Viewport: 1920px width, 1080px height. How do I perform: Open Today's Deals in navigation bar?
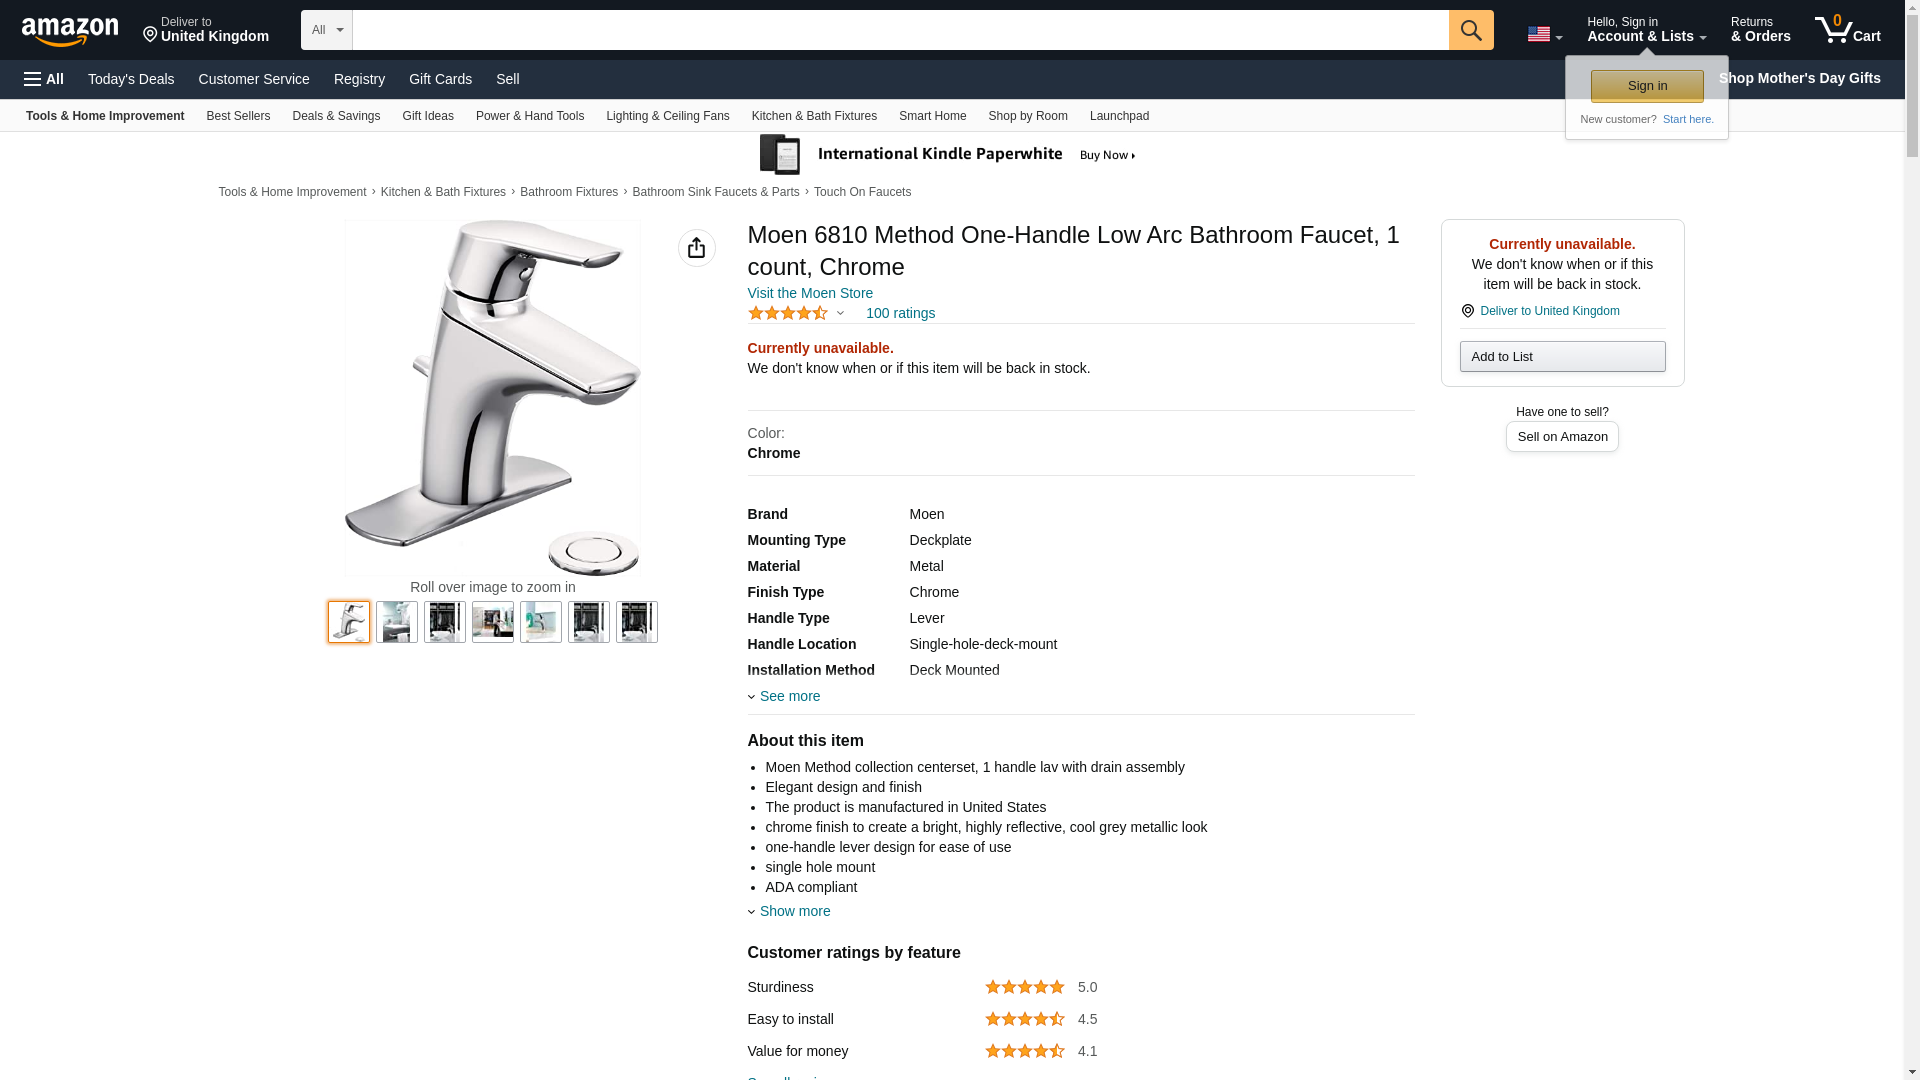tap(131, 79)
